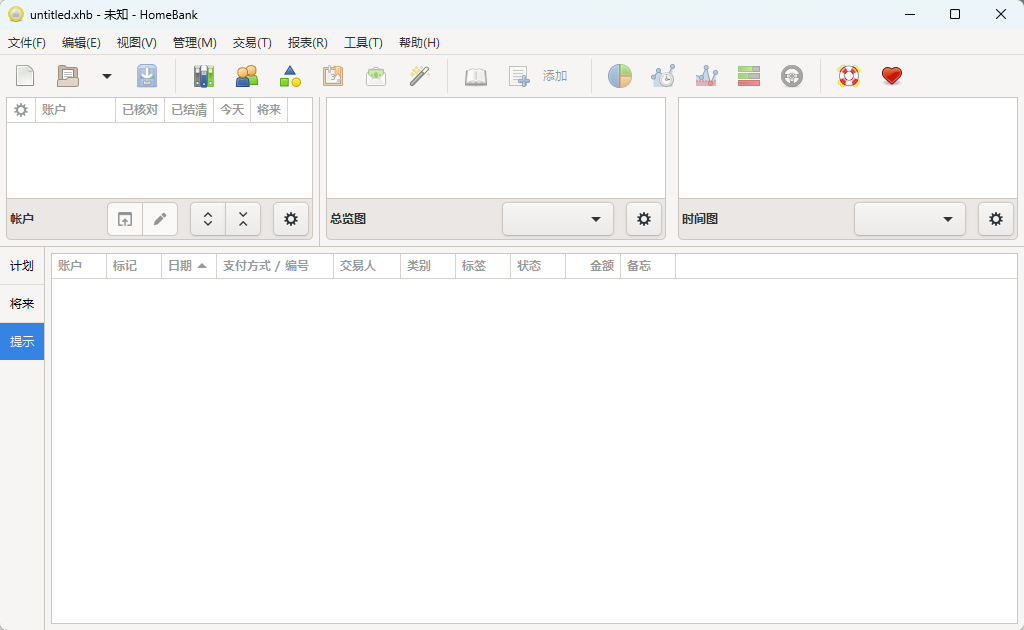Open the vehicle cost steering wheel icon

(x=792, y=76)
